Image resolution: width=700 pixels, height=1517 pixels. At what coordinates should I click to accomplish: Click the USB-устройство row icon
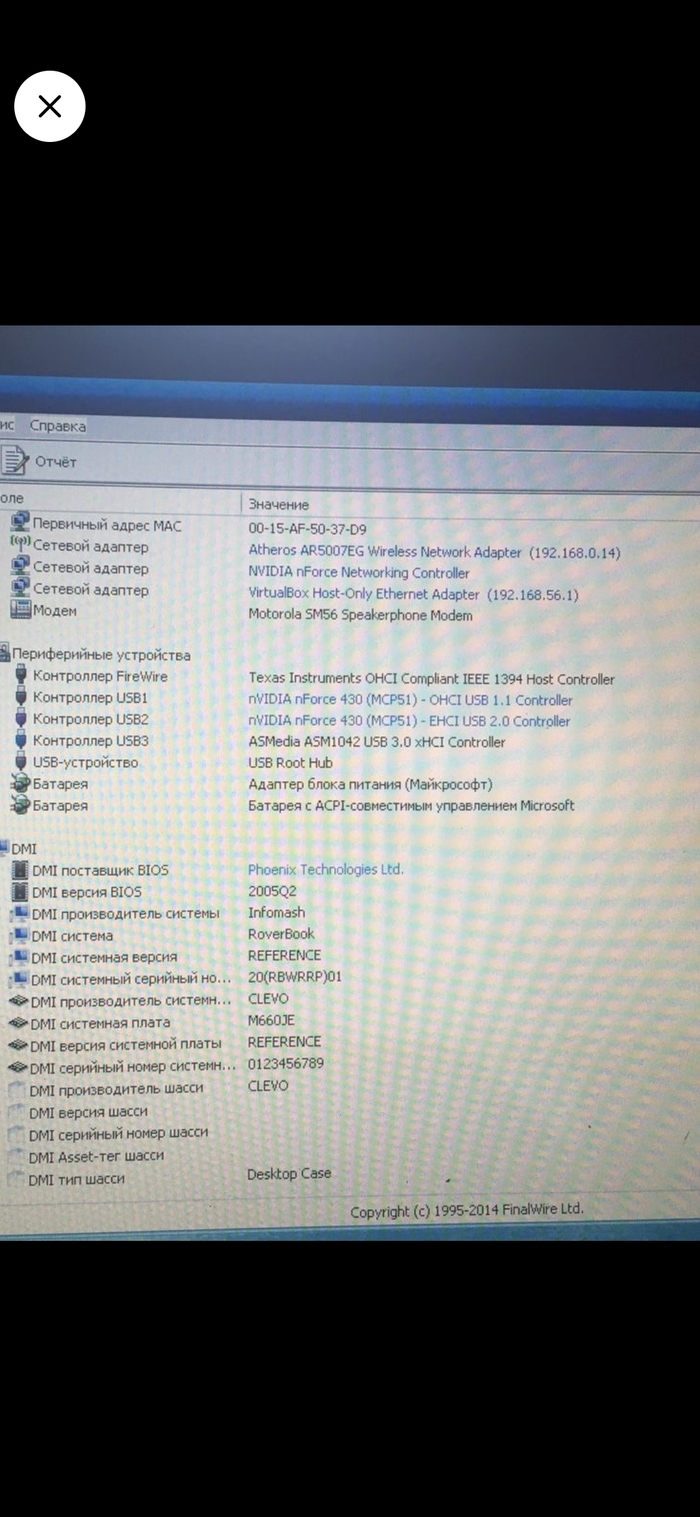click(21, 762)
